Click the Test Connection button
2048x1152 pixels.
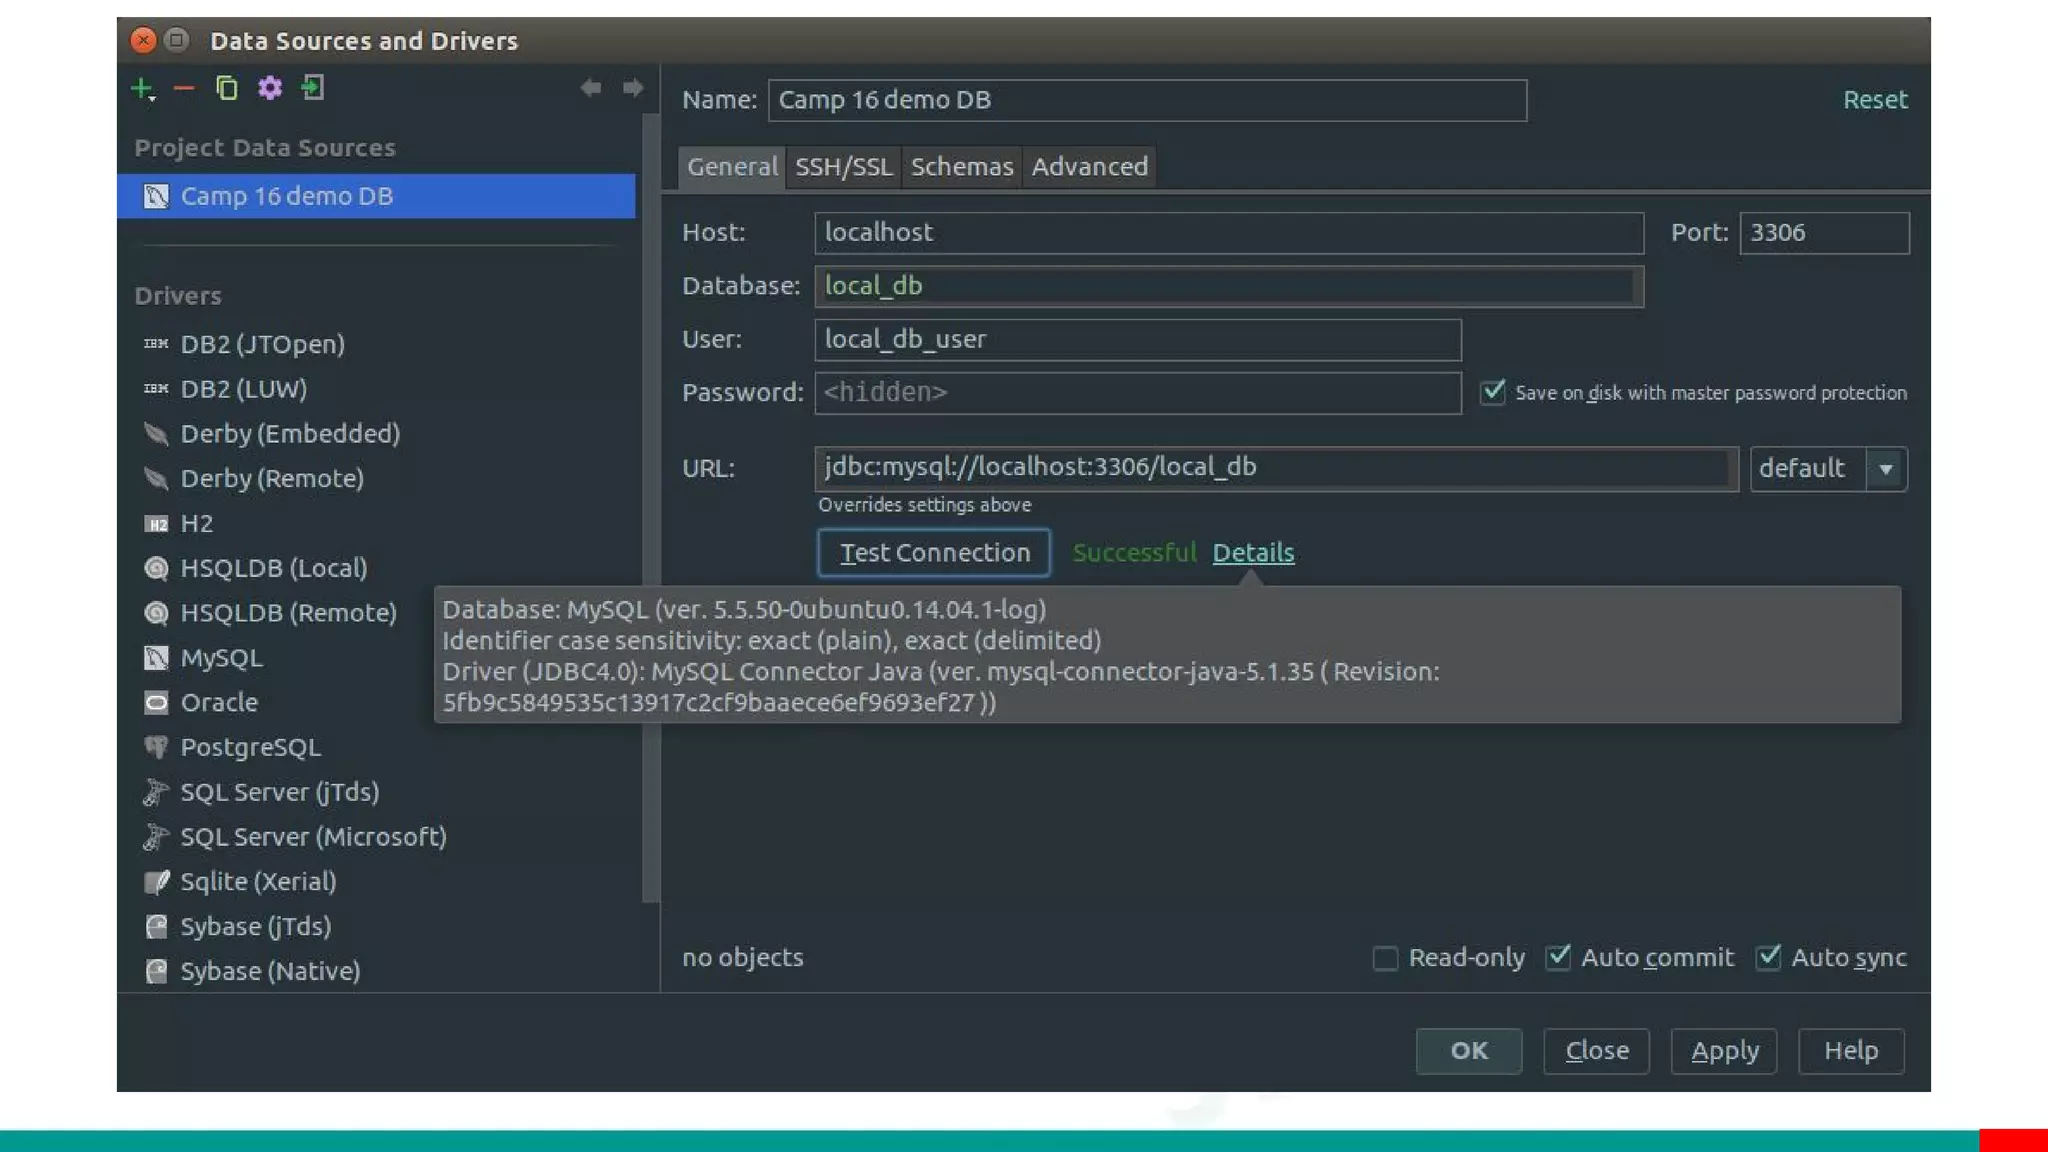tap(934, 553)
